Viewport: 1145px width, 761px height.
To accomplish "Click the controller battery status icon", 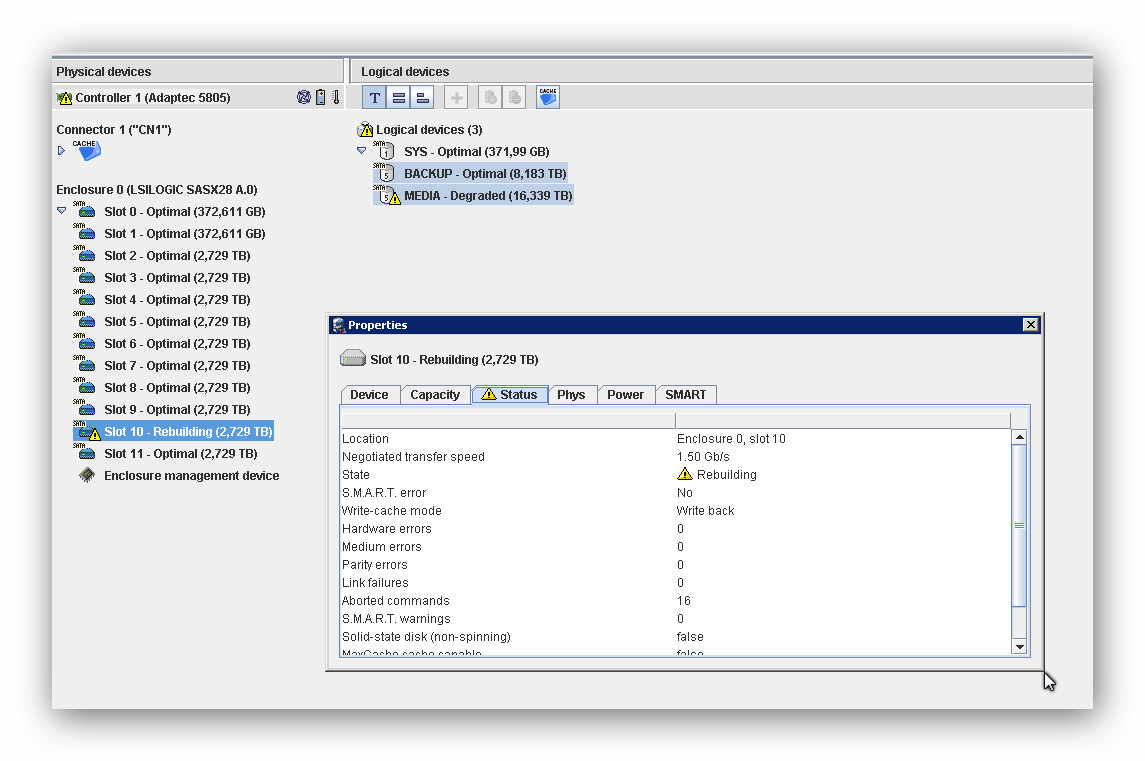I will click(320, 97).
